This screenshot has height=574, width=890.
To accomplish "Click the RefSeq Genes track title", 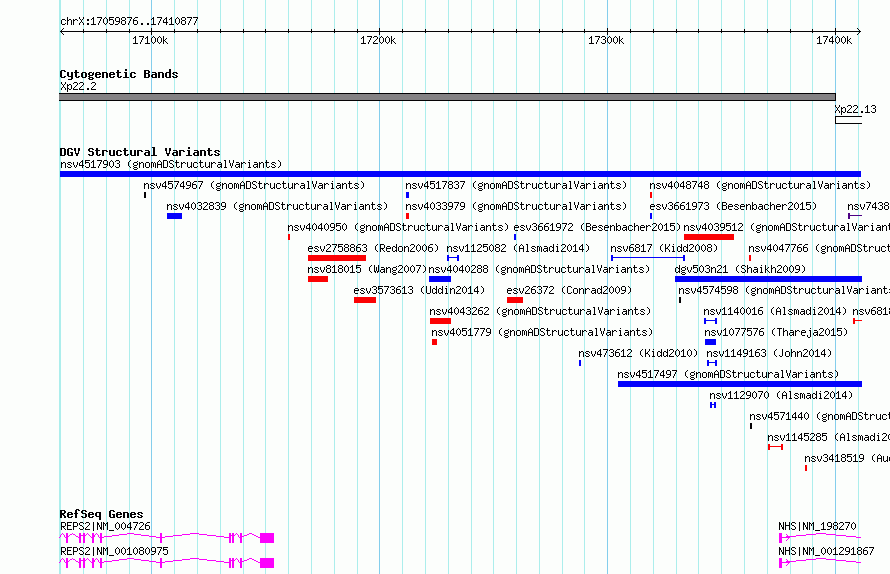I will pyautogui.click(x=101, y=514).
